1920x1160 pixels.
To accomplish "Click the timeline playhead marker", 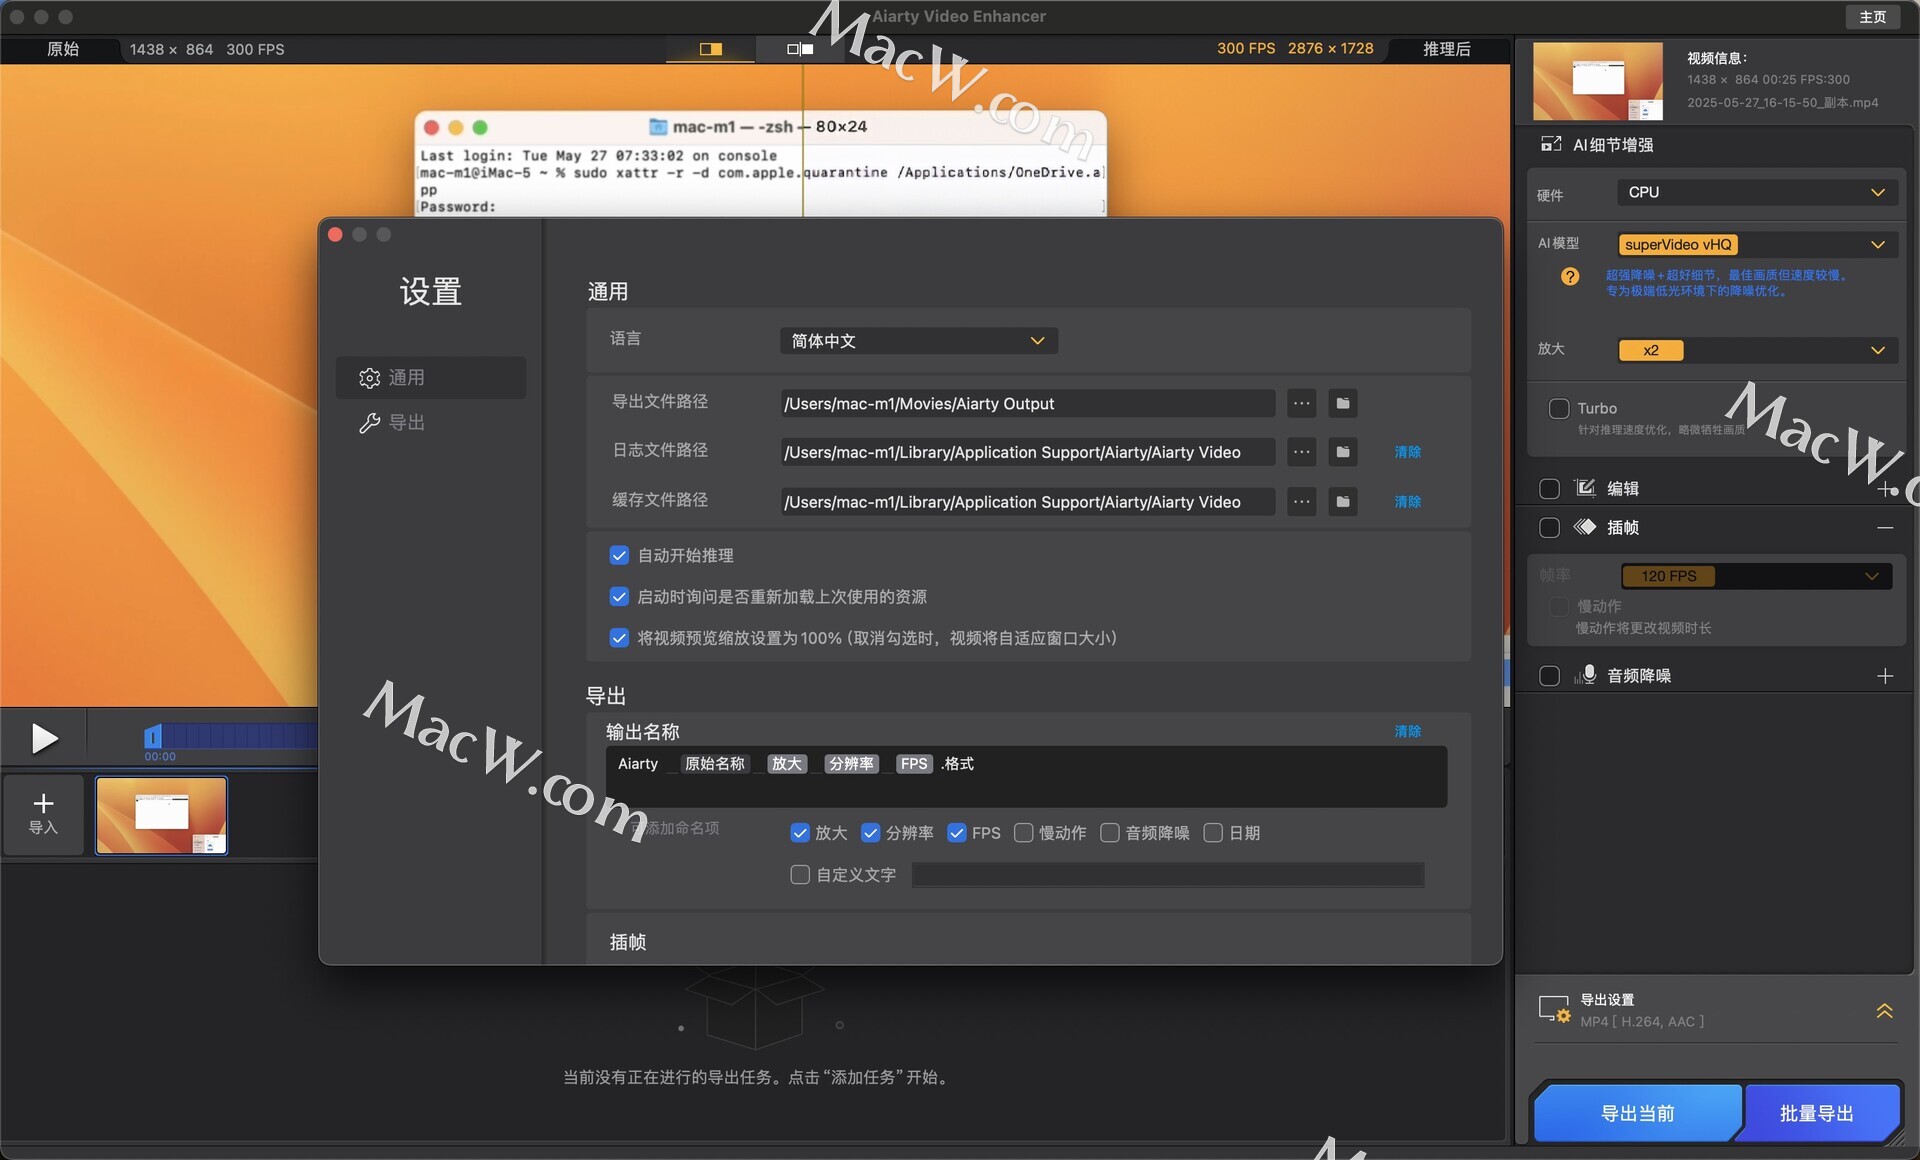I will [152, 736].
